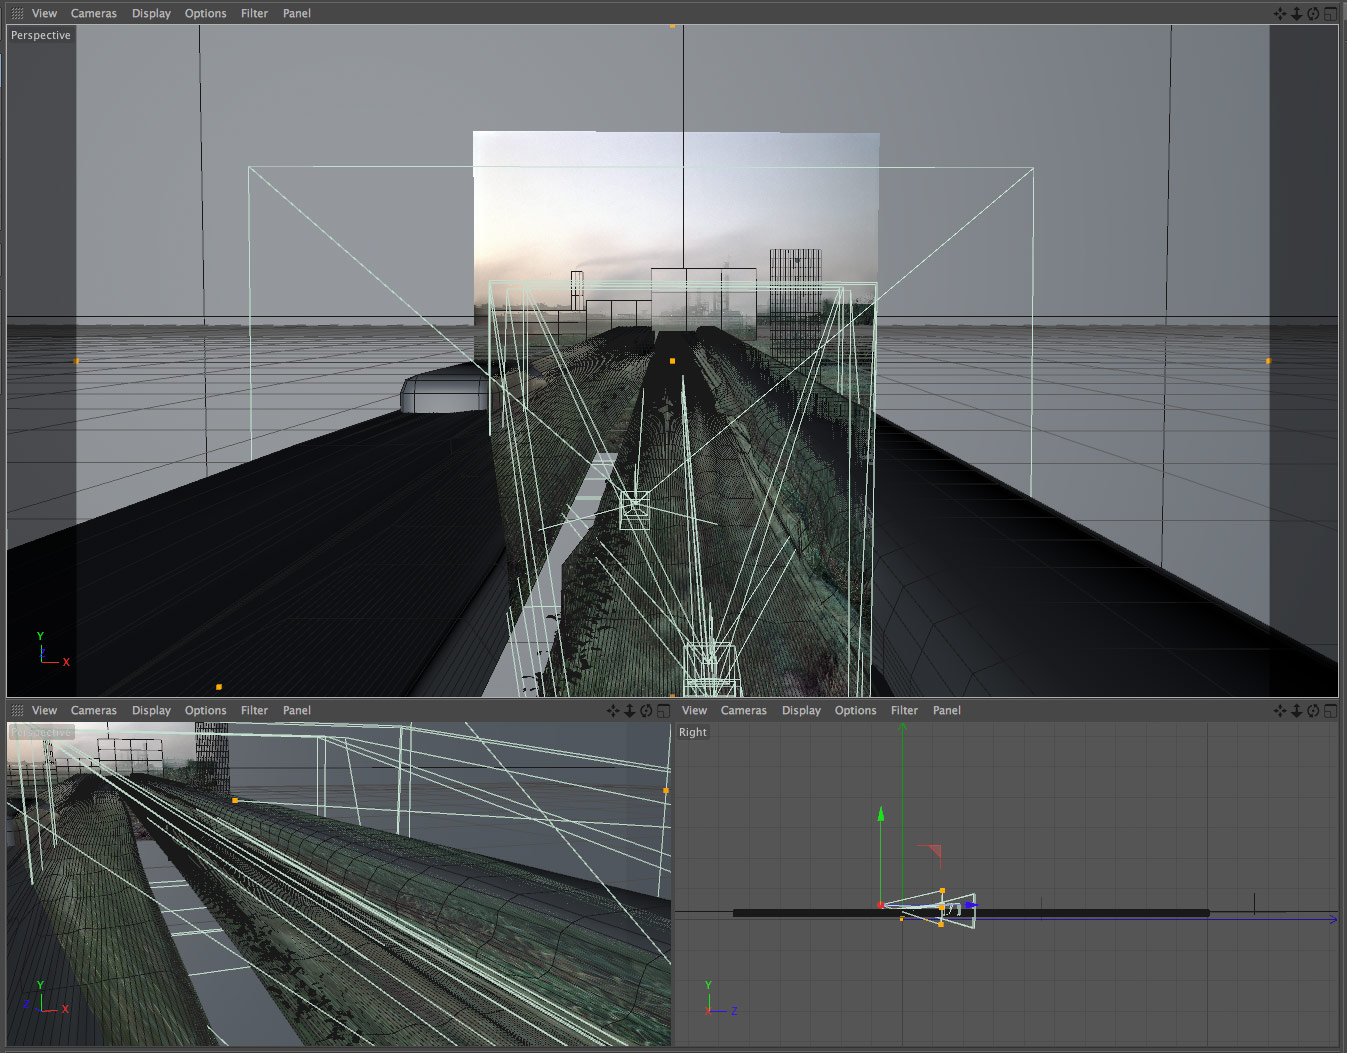Click the rotate camera icon in the bottom-left viewport
The height and width of the screenshot is (1053, 1347).
(646, 711)
